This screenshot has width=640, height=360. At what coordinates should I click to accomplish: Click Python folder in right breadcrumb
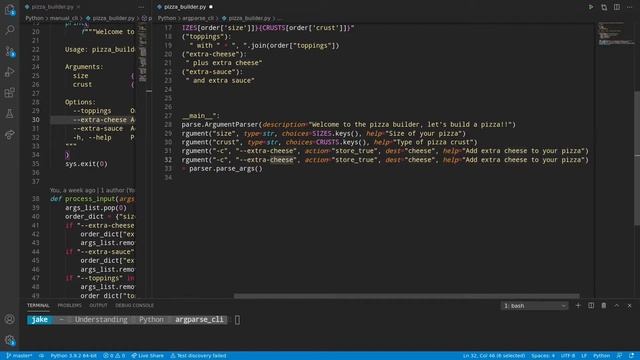point(167,18)
